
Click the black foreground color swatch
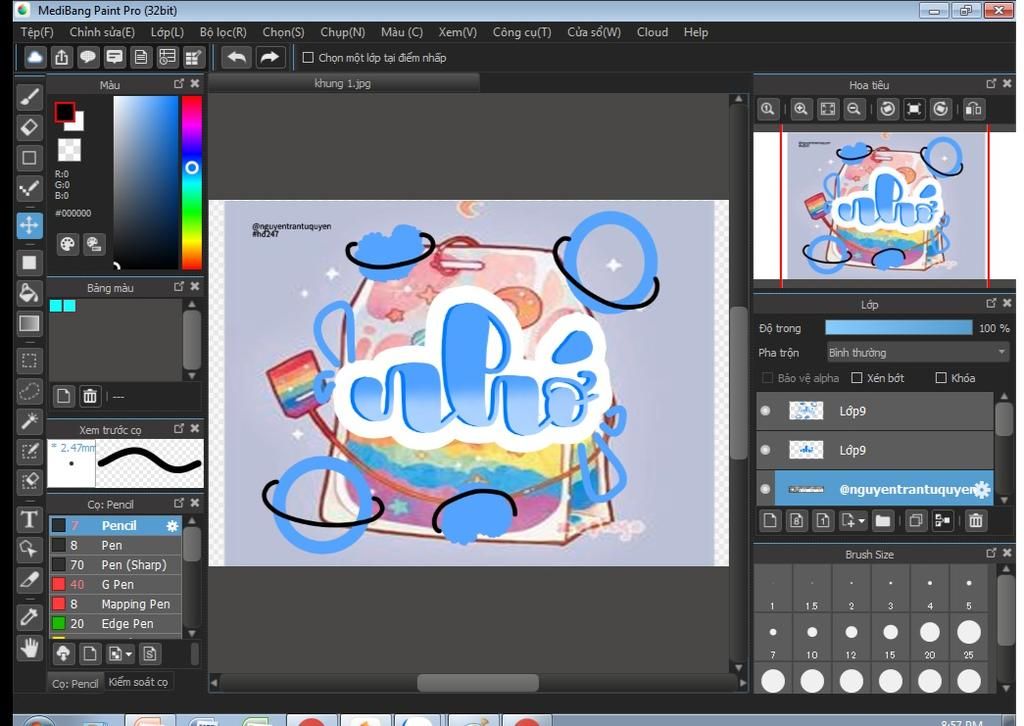[x=65, y=112]
